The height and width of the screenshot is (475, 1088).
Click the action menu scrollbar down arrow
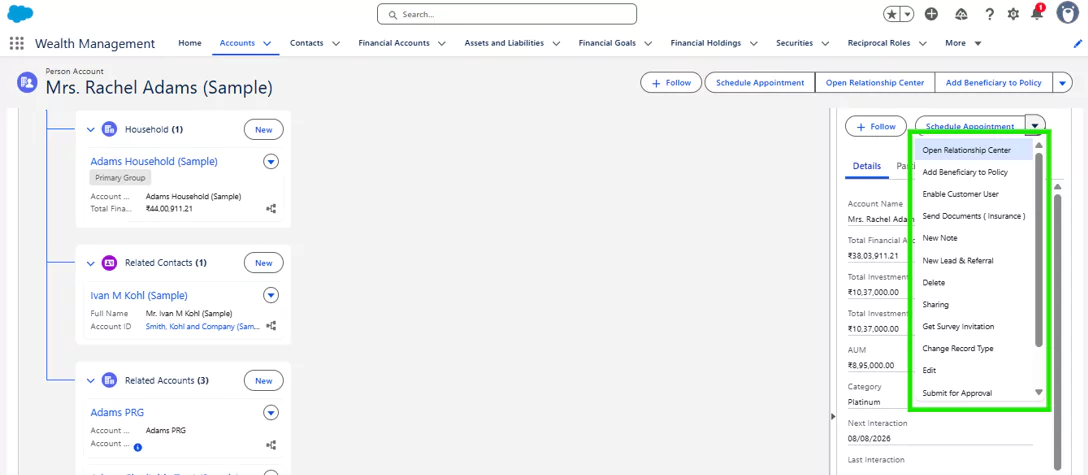point(1038,392)
